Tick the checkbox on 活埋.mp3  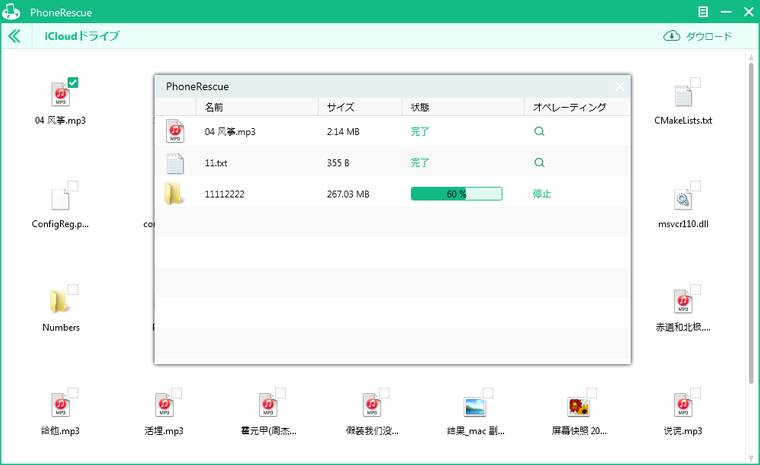(x=176, y=393)
